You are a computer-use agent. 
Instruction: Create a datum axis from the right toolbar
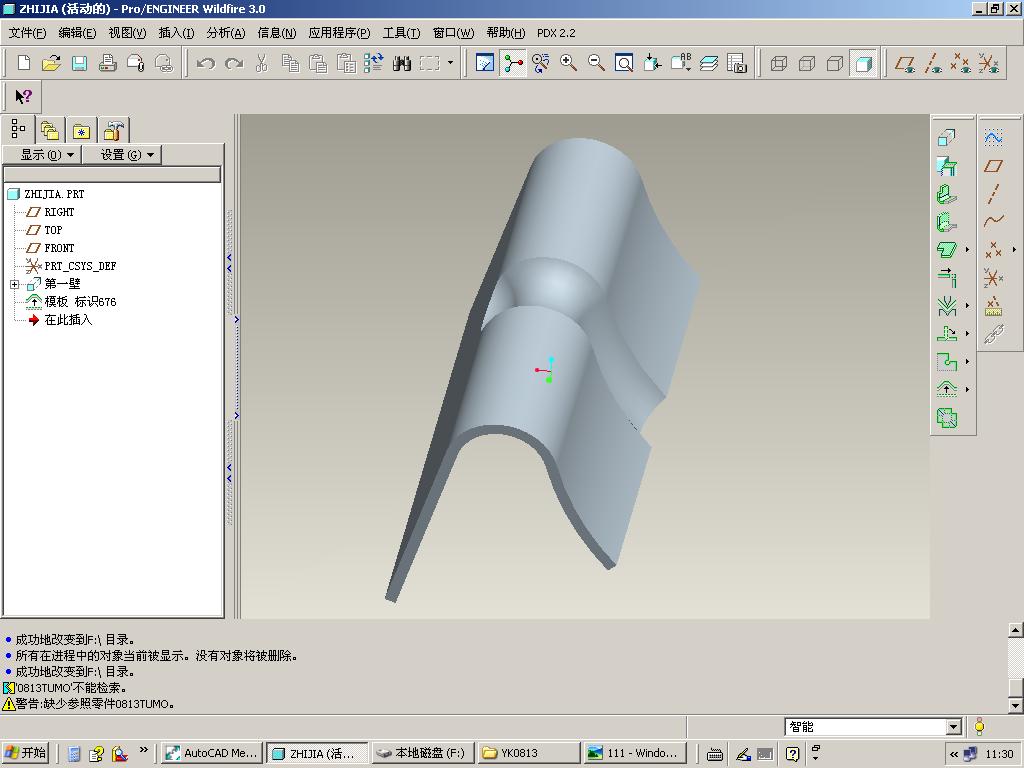[x=993, y=194]
